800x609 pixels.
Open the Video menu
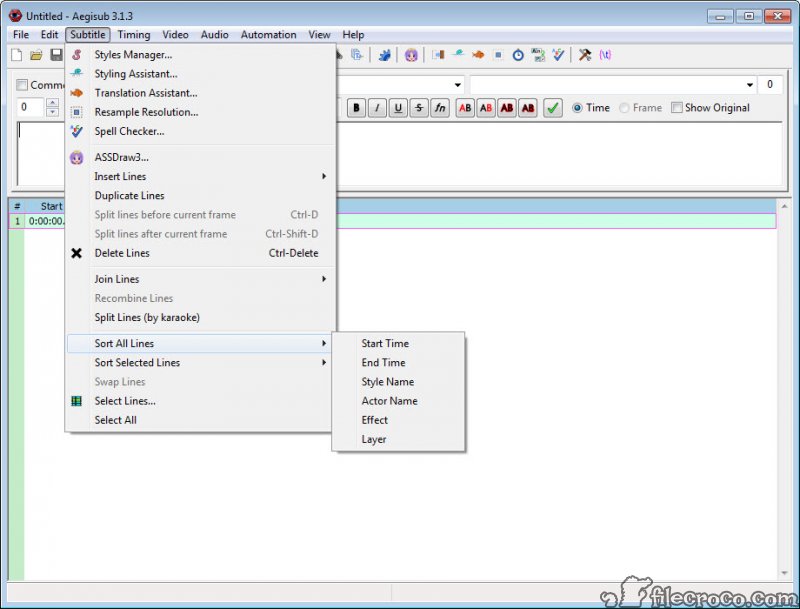[175, 35]
